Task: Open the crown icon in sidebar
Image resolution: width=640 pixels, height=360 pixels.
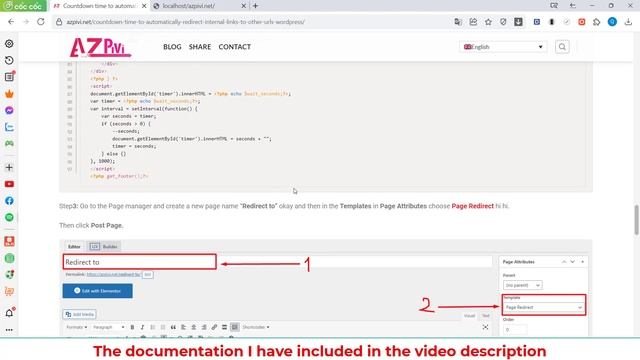Action: click(9, 94)
